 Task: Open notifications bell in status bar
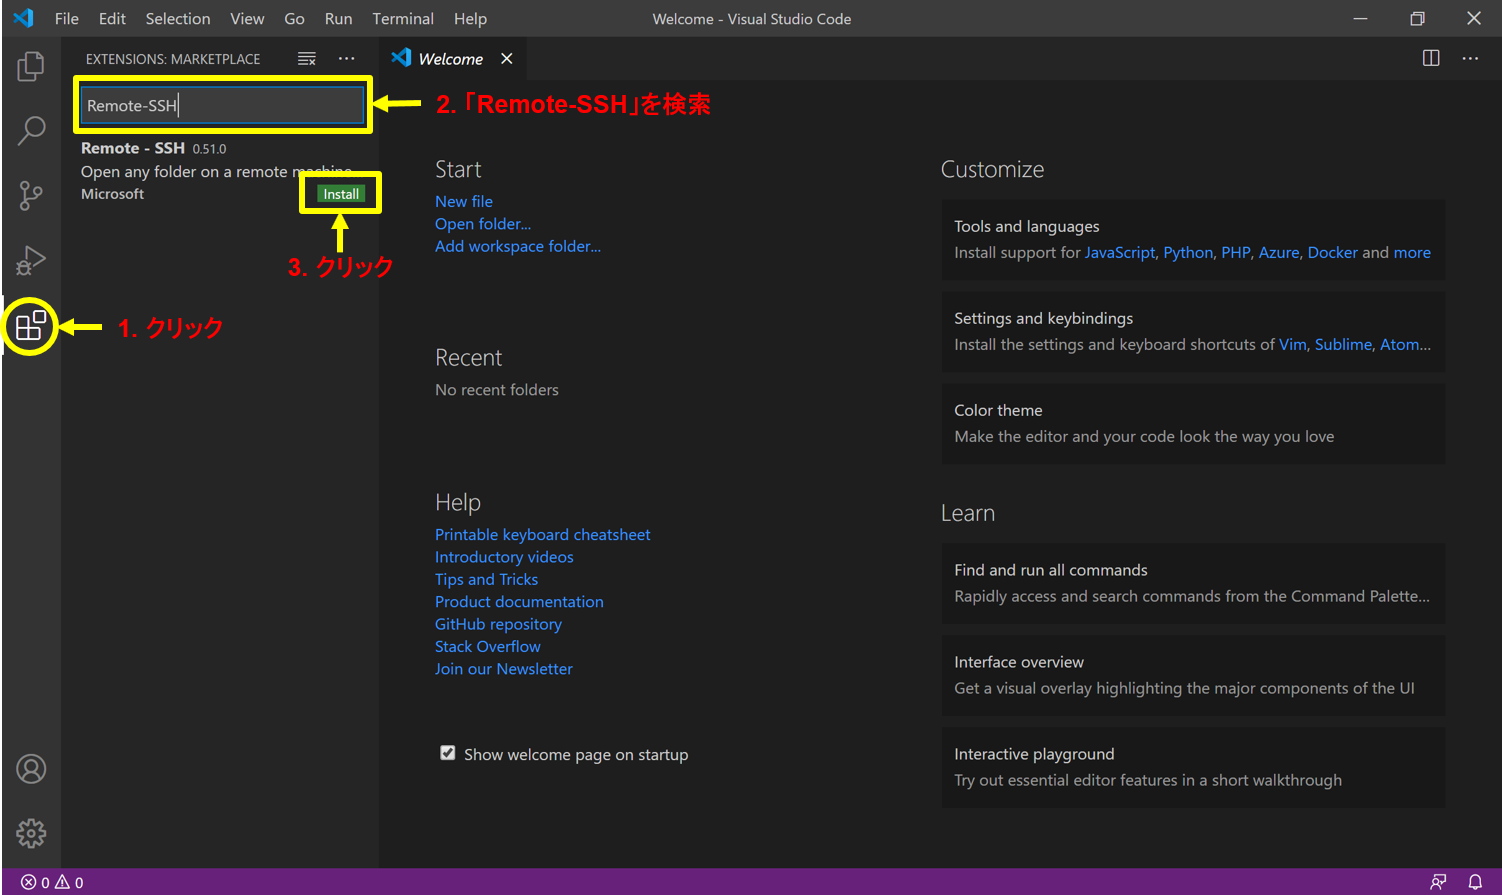1475,882
